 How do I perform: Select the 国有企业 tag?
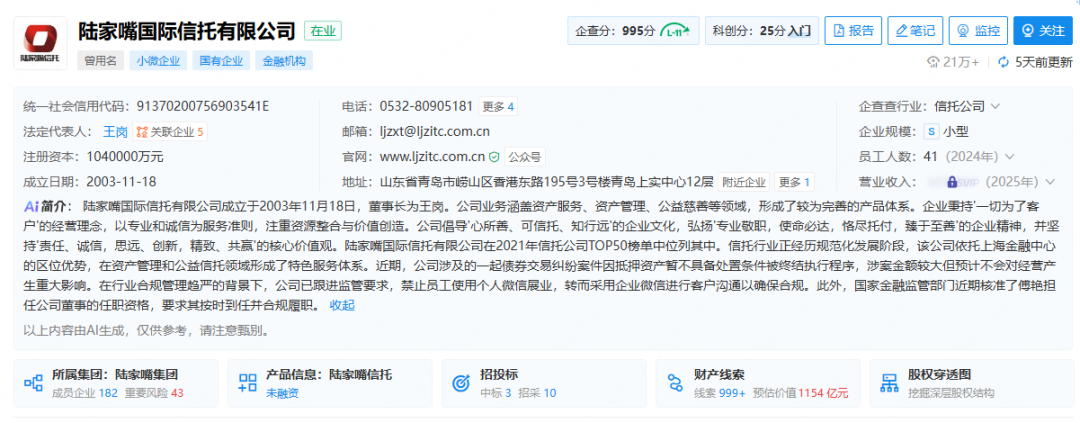tap(221, 61)
